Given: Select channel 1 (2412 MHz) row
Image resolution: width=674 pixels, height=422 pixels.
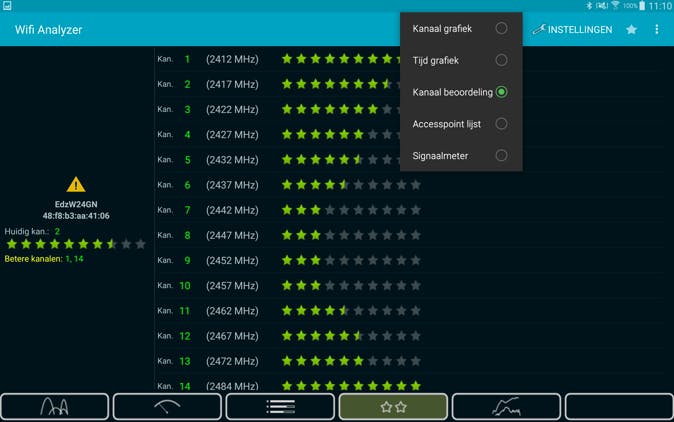Looking at the screenshot, I should click(278, 59).
